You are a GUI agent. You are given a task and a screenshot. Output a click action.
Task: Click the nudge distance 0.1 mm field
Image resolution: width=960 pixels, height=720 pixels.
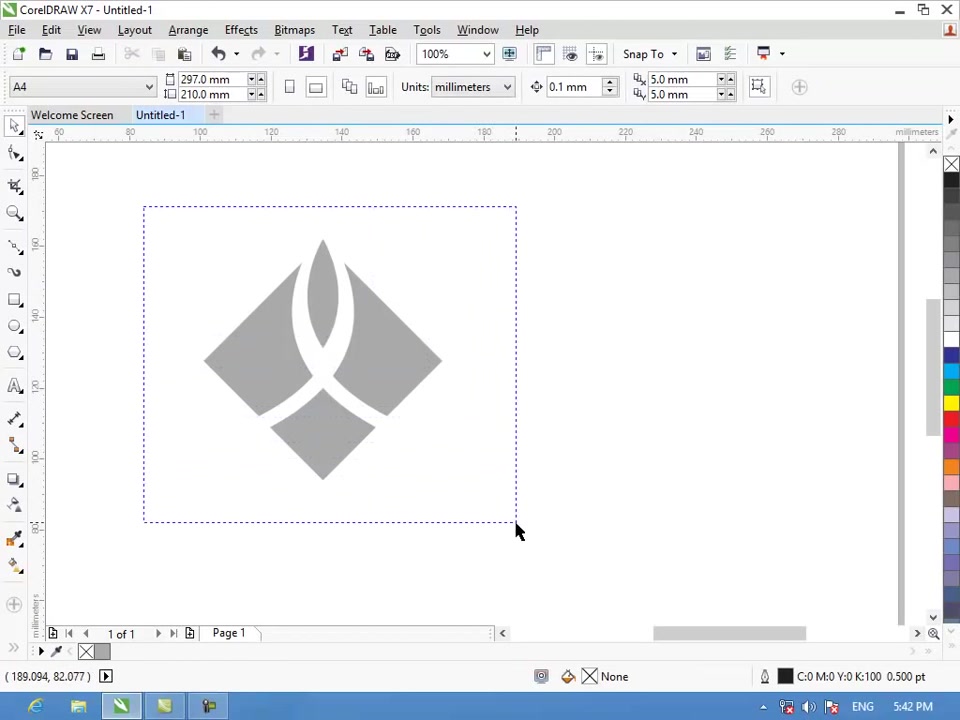tap(574, 87)
